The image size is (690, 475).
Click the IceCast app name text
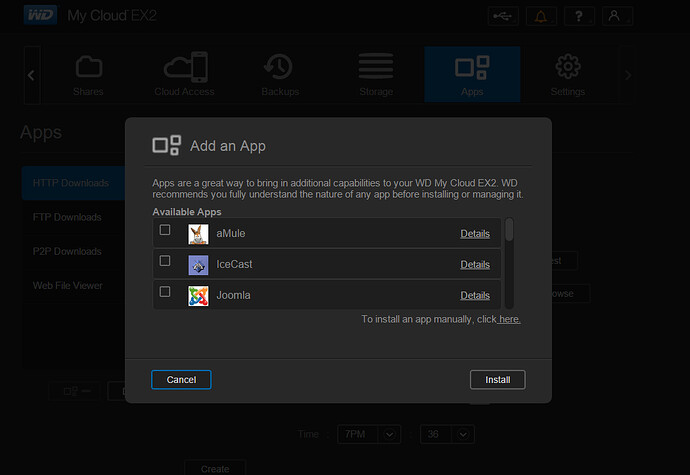[x=234, y=264]
